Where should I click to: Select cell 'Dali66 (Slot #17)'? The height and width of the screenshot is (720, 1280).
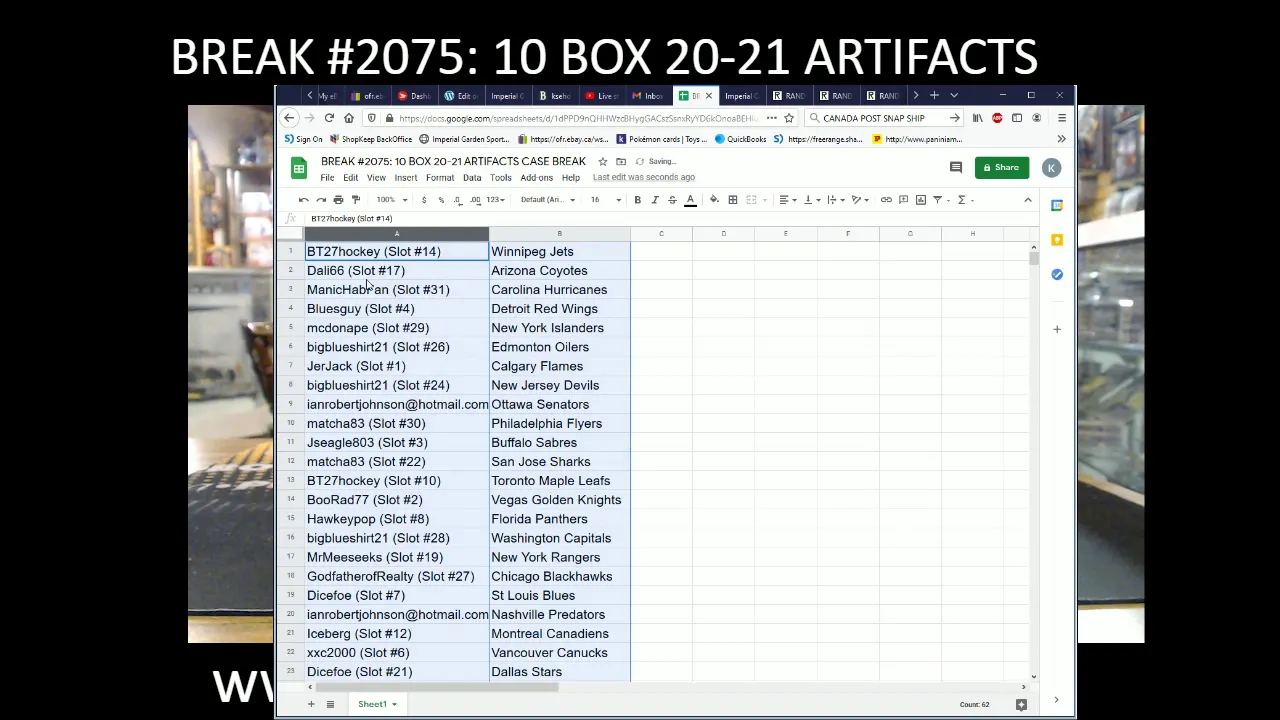(396, 270)
